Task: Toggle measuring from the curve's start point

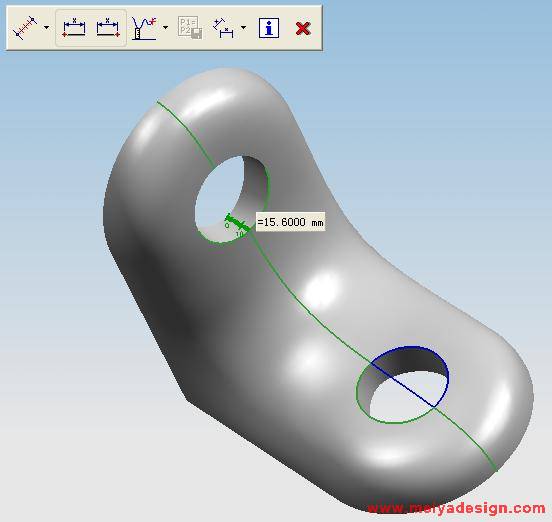Action: point(74,28)
